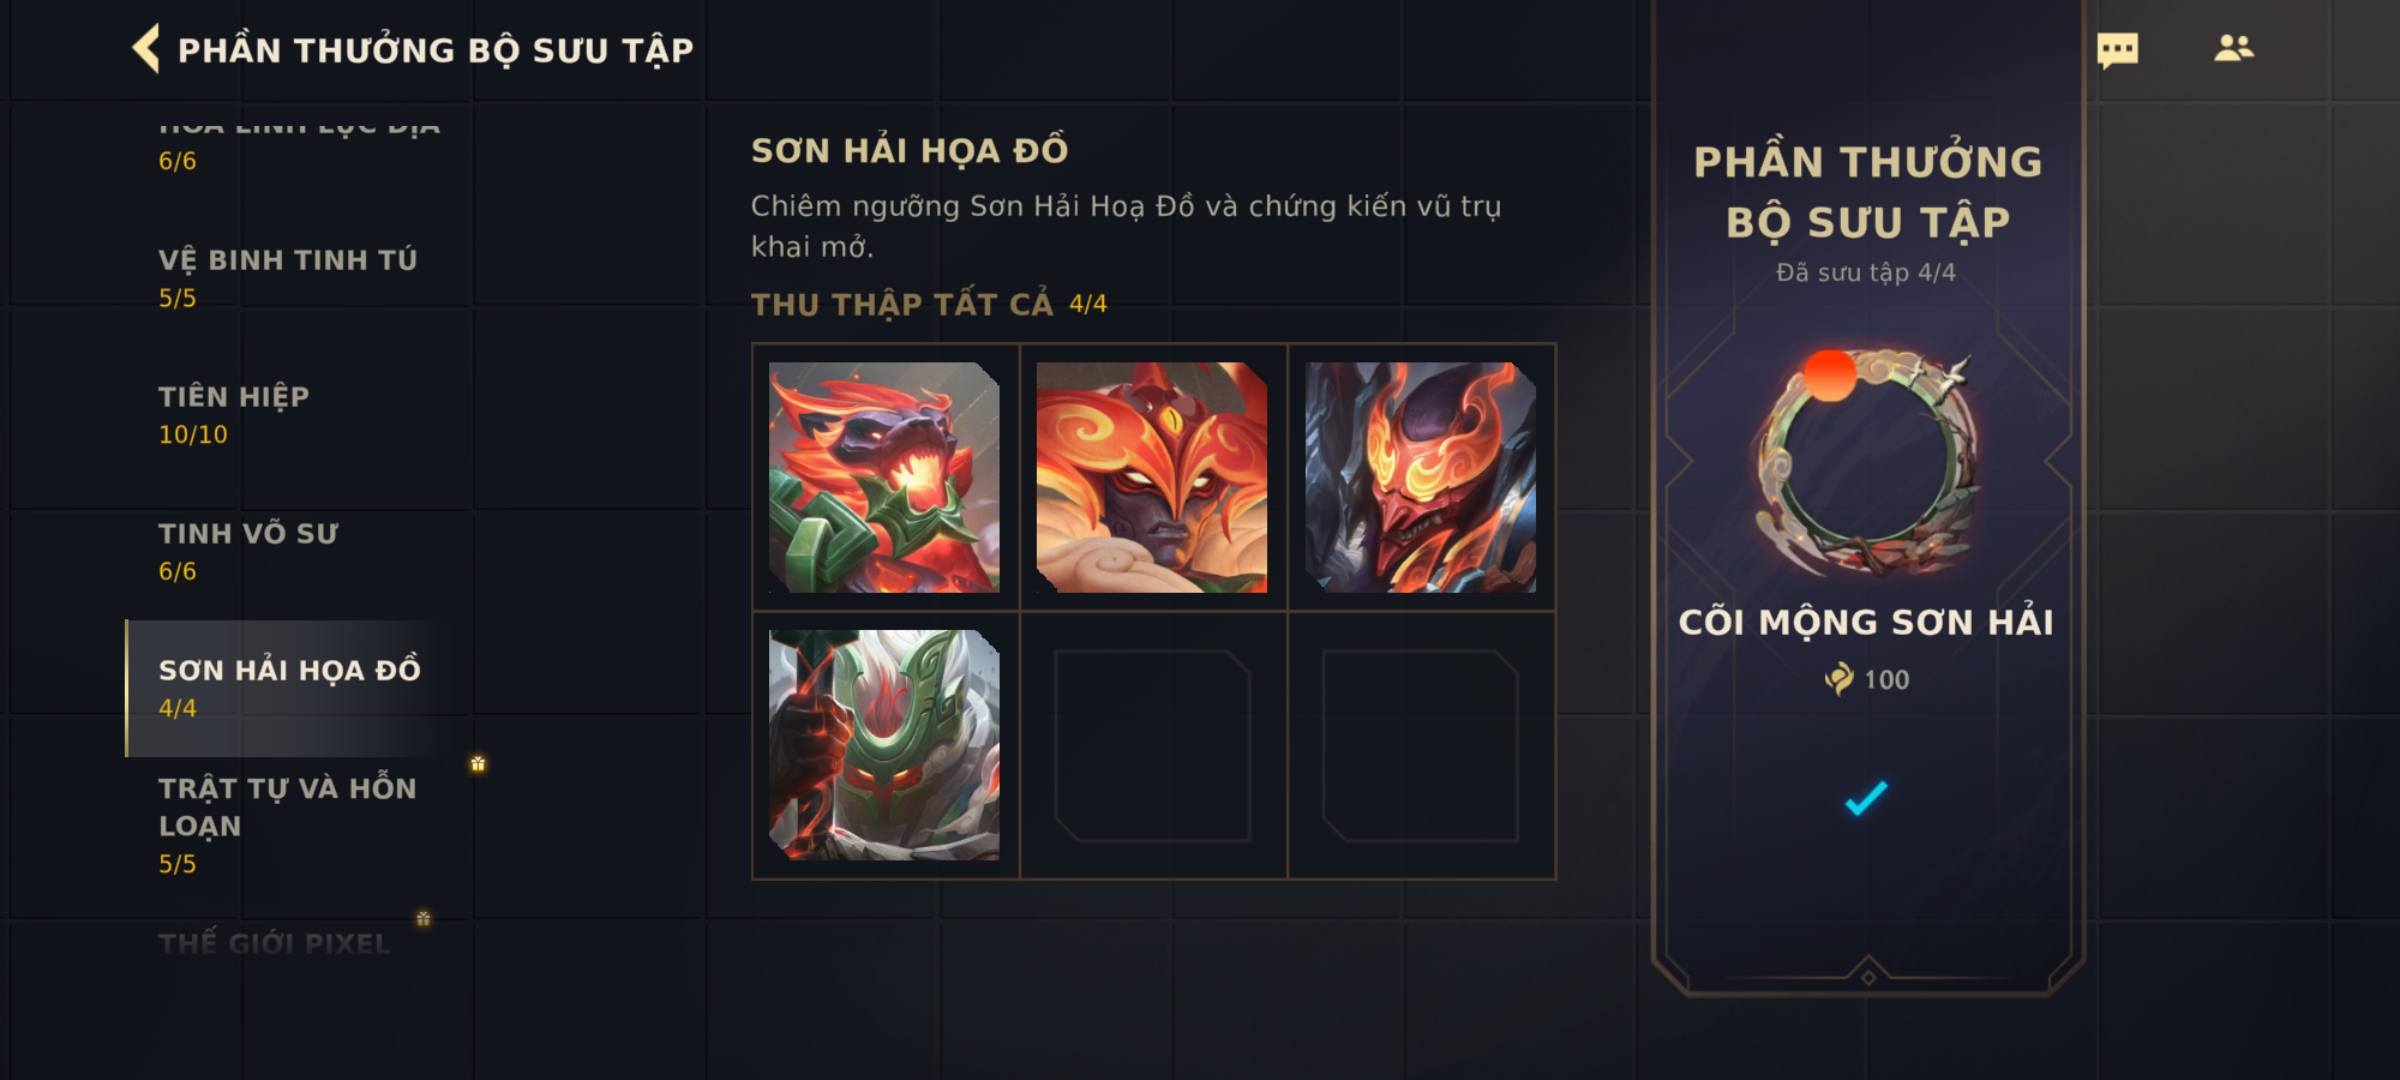Image resolution: width=2400 pixels, height=1080 pixels.
Task: Open the chat speech bubble icon
Action: click(x=2117, y=50)
